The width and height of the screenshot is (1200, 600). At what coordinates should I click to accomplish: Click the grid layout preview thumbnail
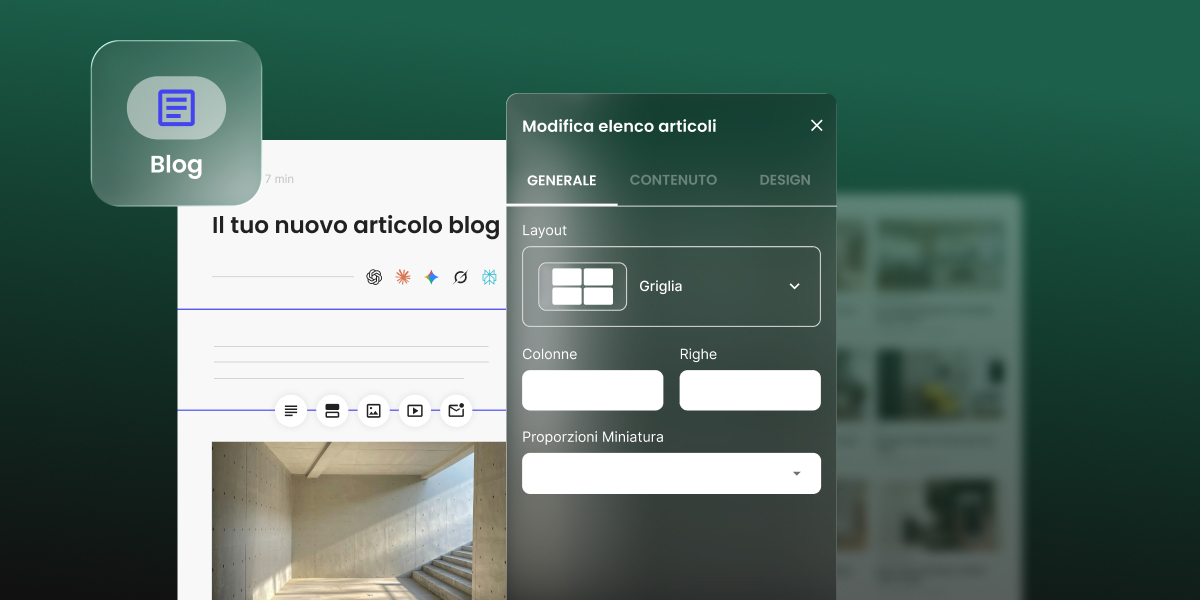point(583,286)
